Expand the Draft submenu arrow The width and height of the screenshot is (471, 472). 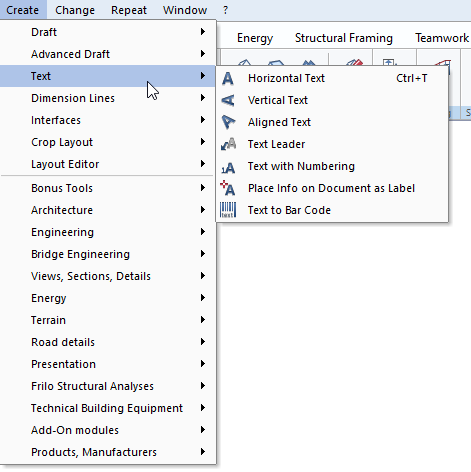(x=203, y=32)
